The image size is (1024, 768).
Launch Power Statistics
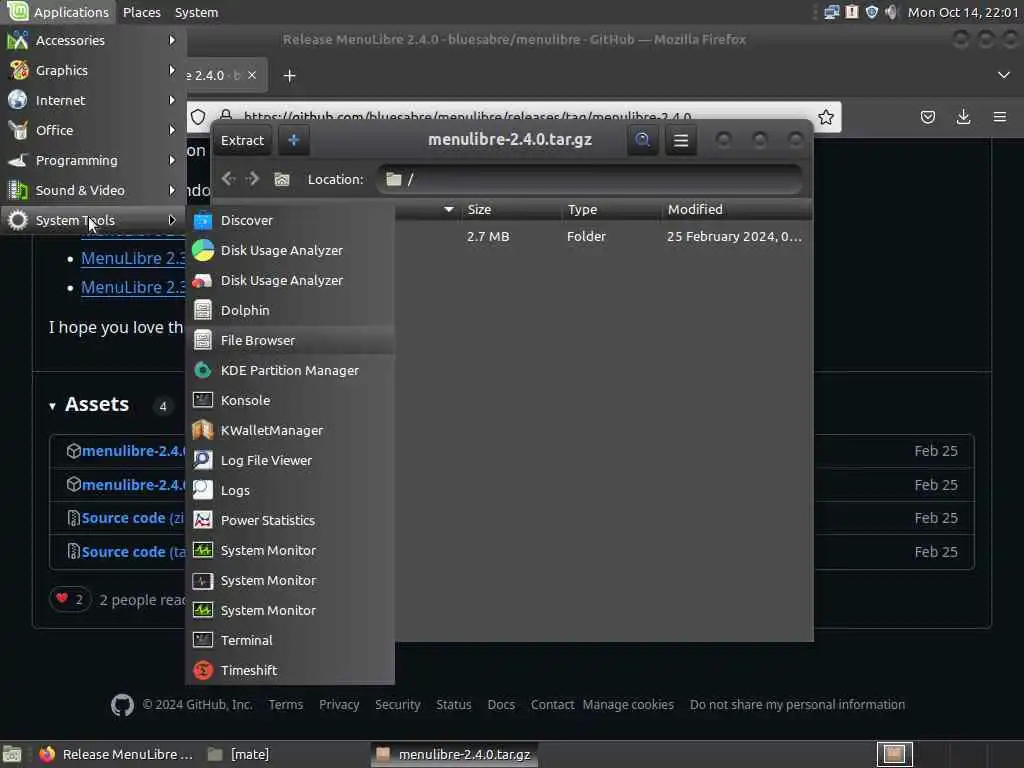click(x=290, y=521)
